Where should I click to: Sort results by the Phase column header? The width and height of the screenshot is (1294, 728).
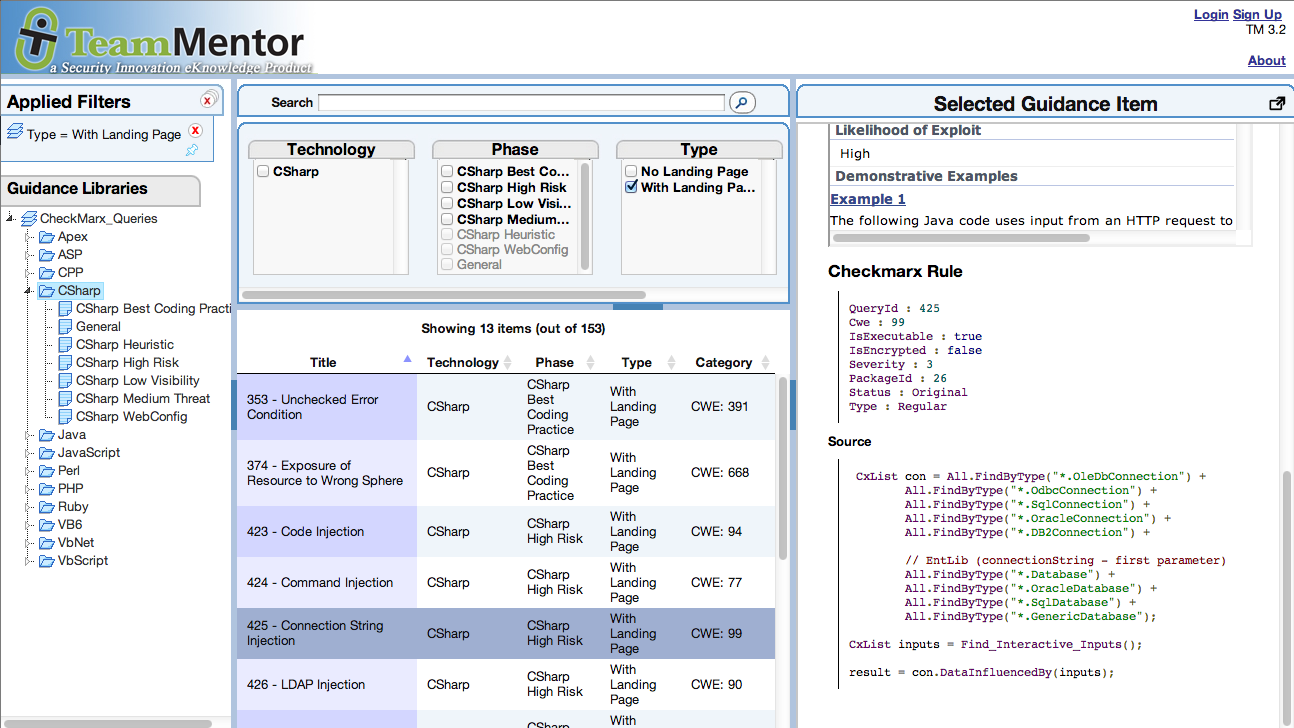pos(561,362)
